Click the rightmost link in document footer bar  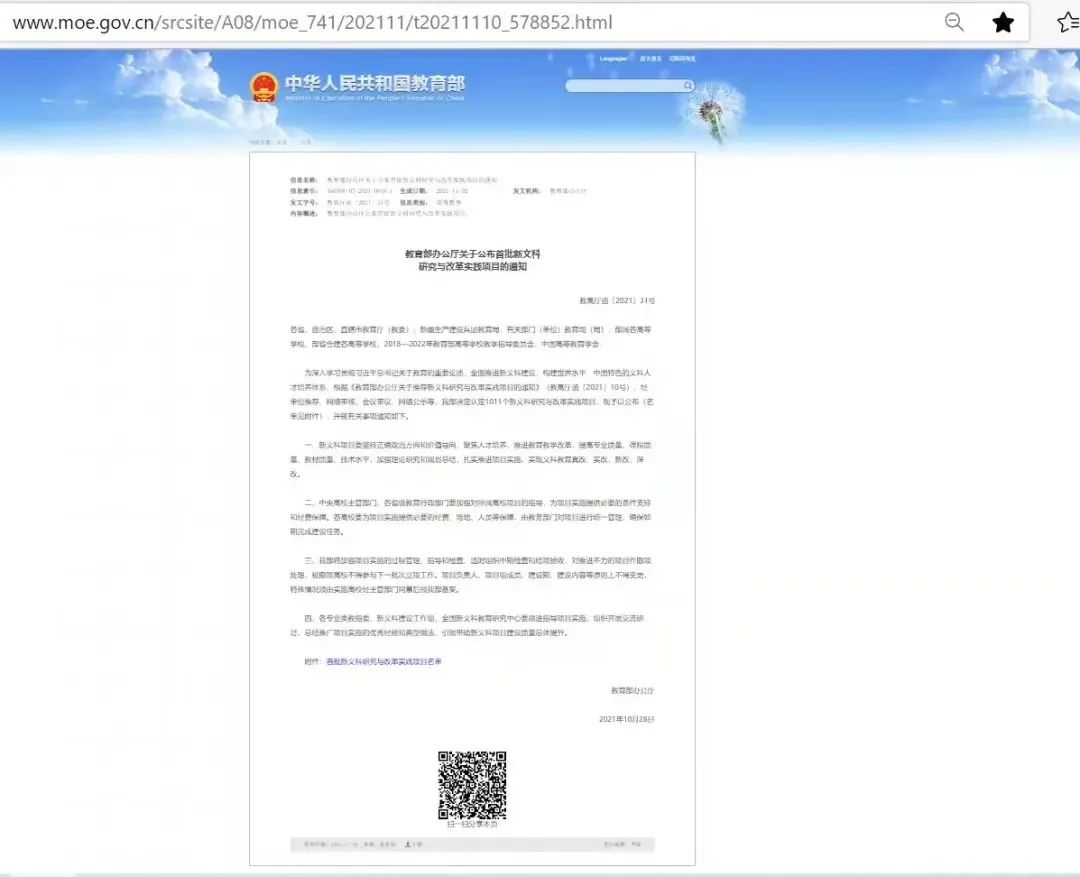tap(635, 845)
